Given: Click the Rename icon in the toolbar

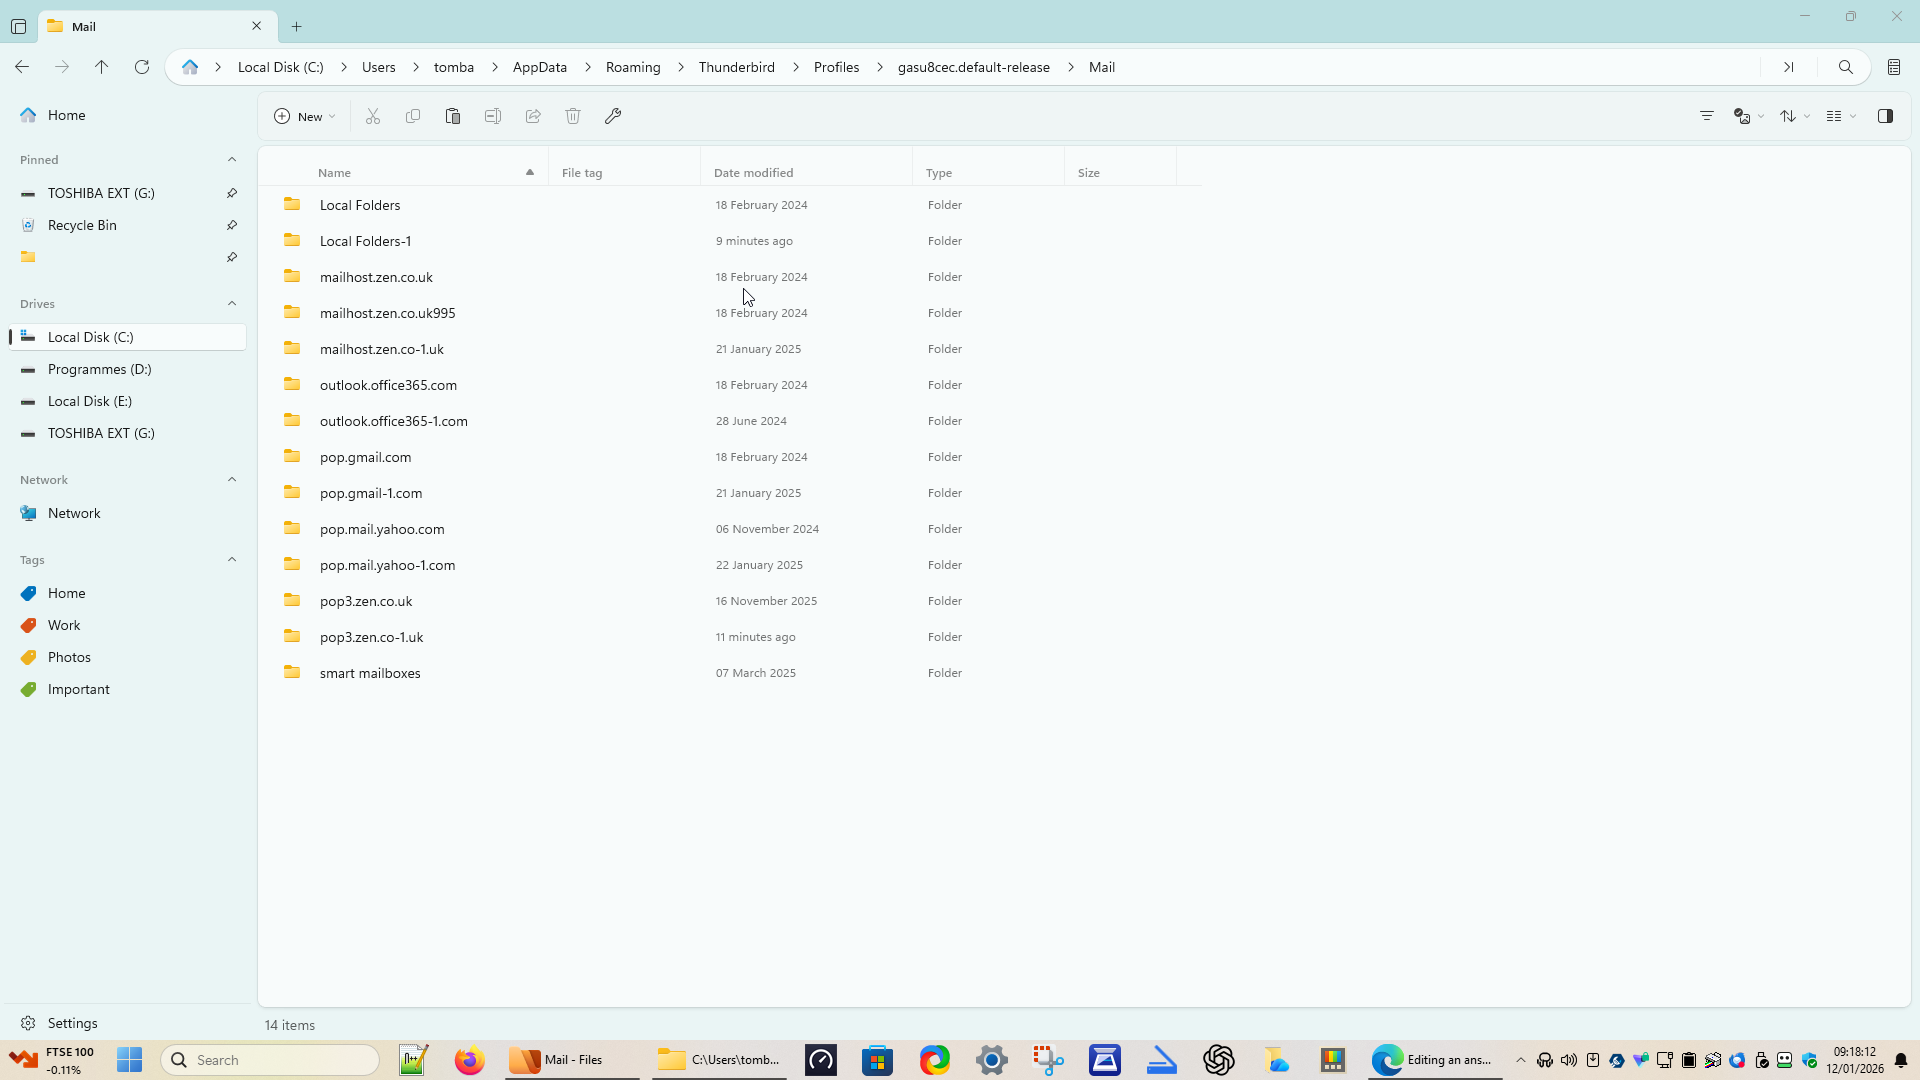Looking at the screenshot, I should coord(493,116).
